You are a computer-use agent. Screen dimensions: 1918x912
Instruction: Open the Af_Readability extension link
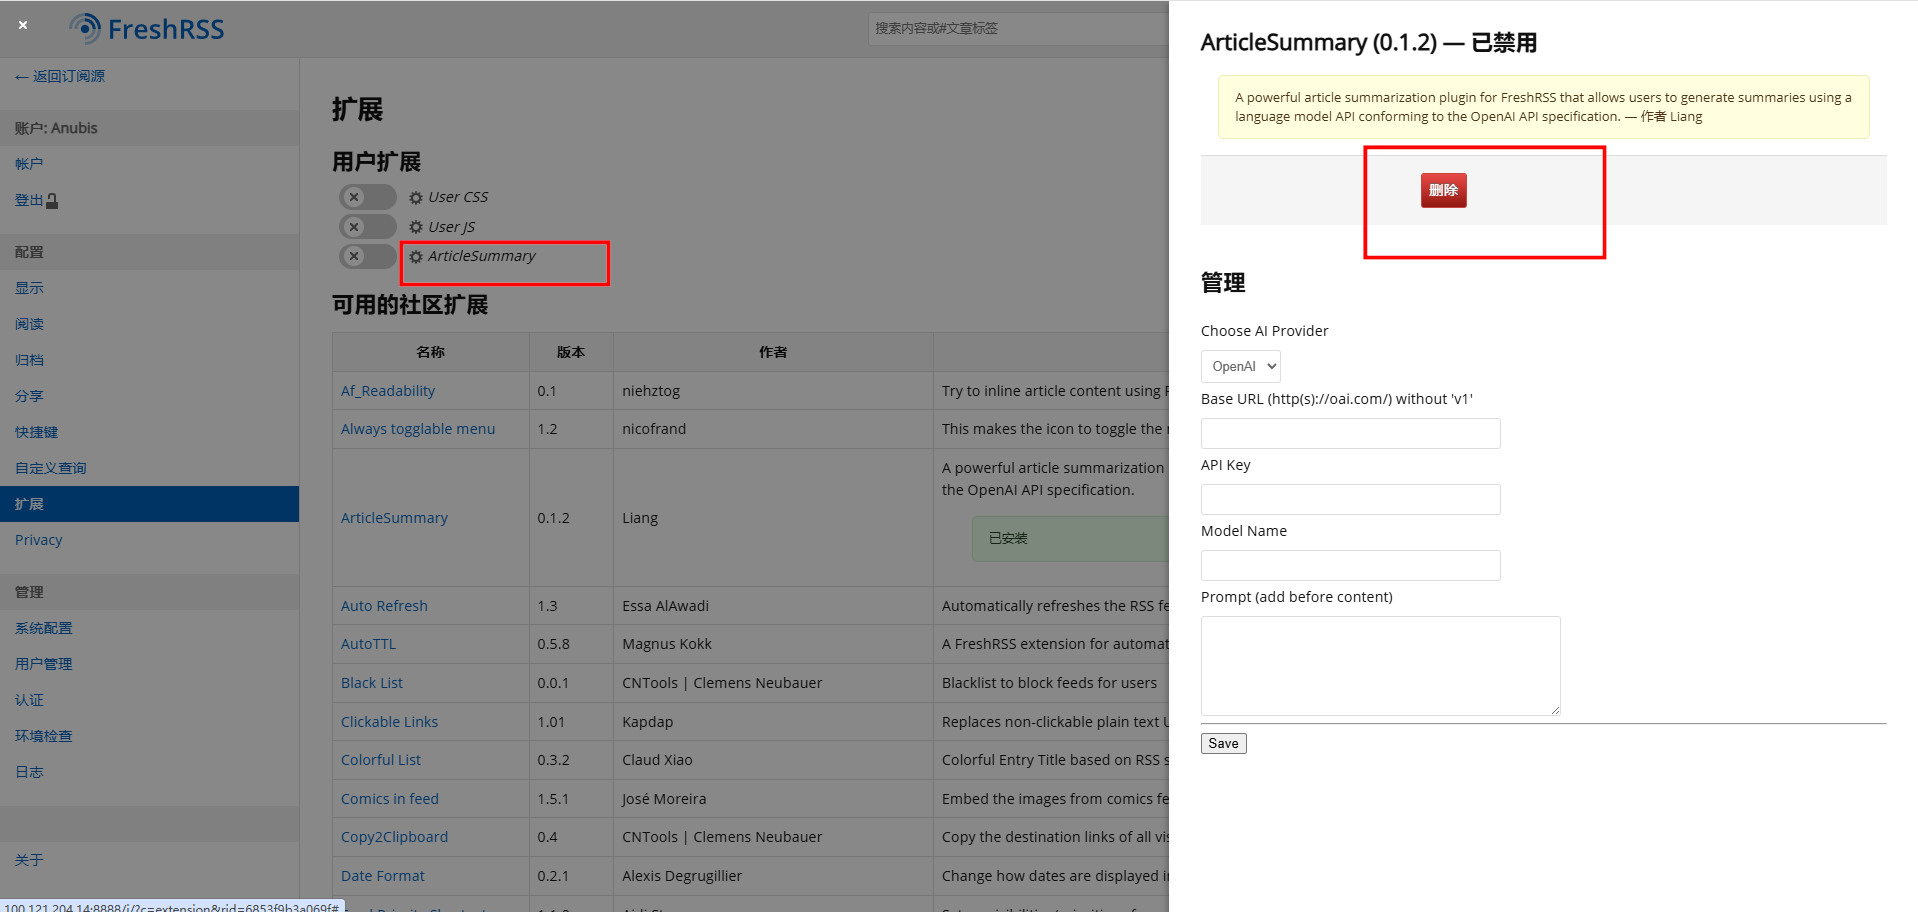click(388, 391)
